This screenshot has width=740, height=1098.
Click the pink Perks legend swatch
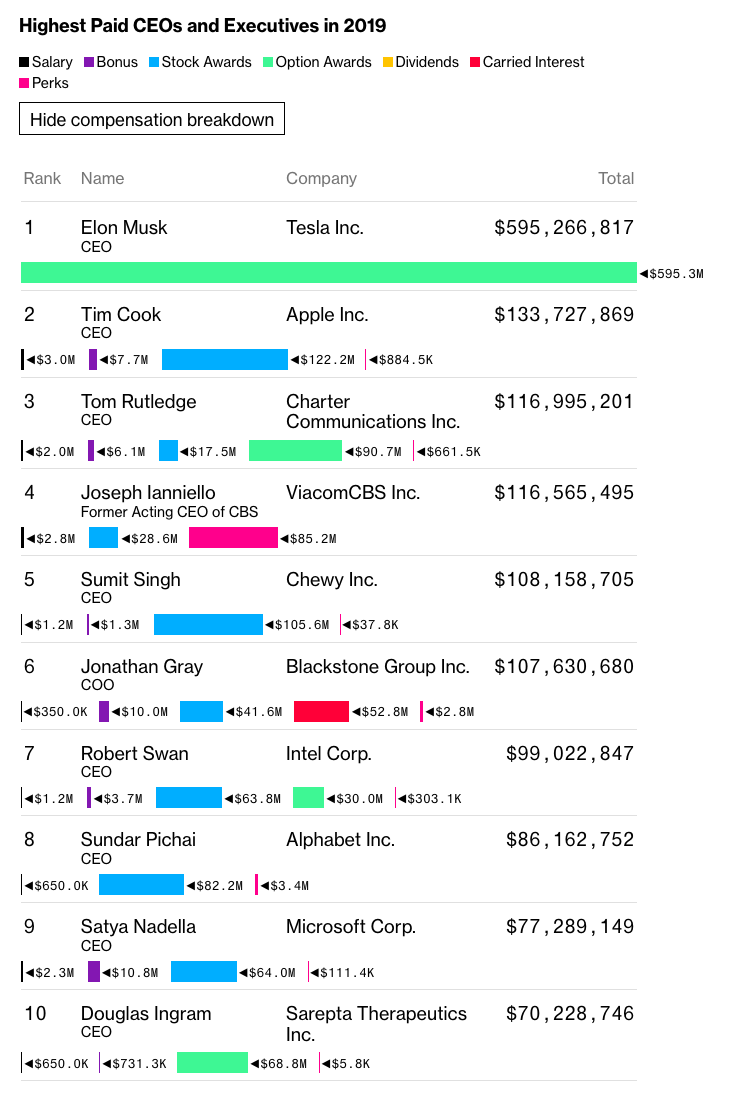[24, 83]
